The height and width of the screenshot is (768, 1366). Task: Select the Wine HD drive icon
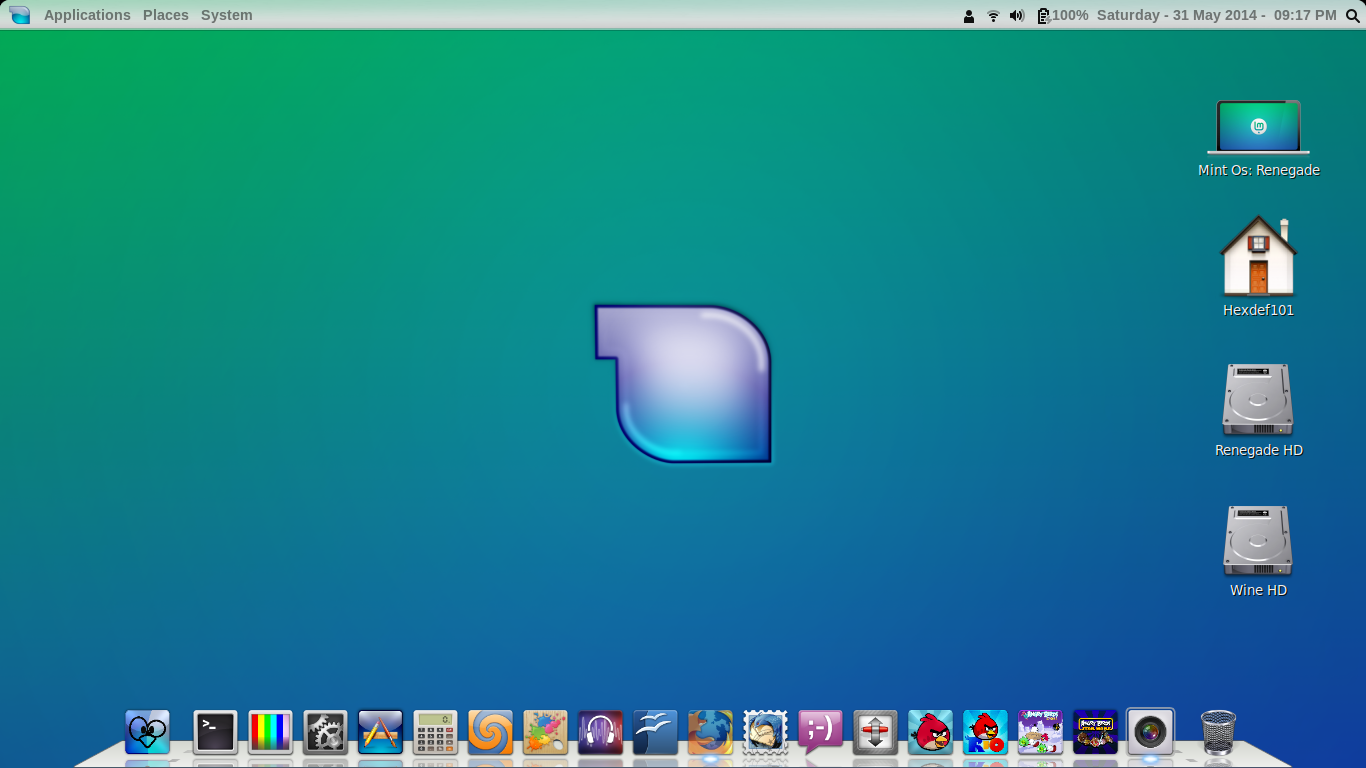(x=1258, y=541)
